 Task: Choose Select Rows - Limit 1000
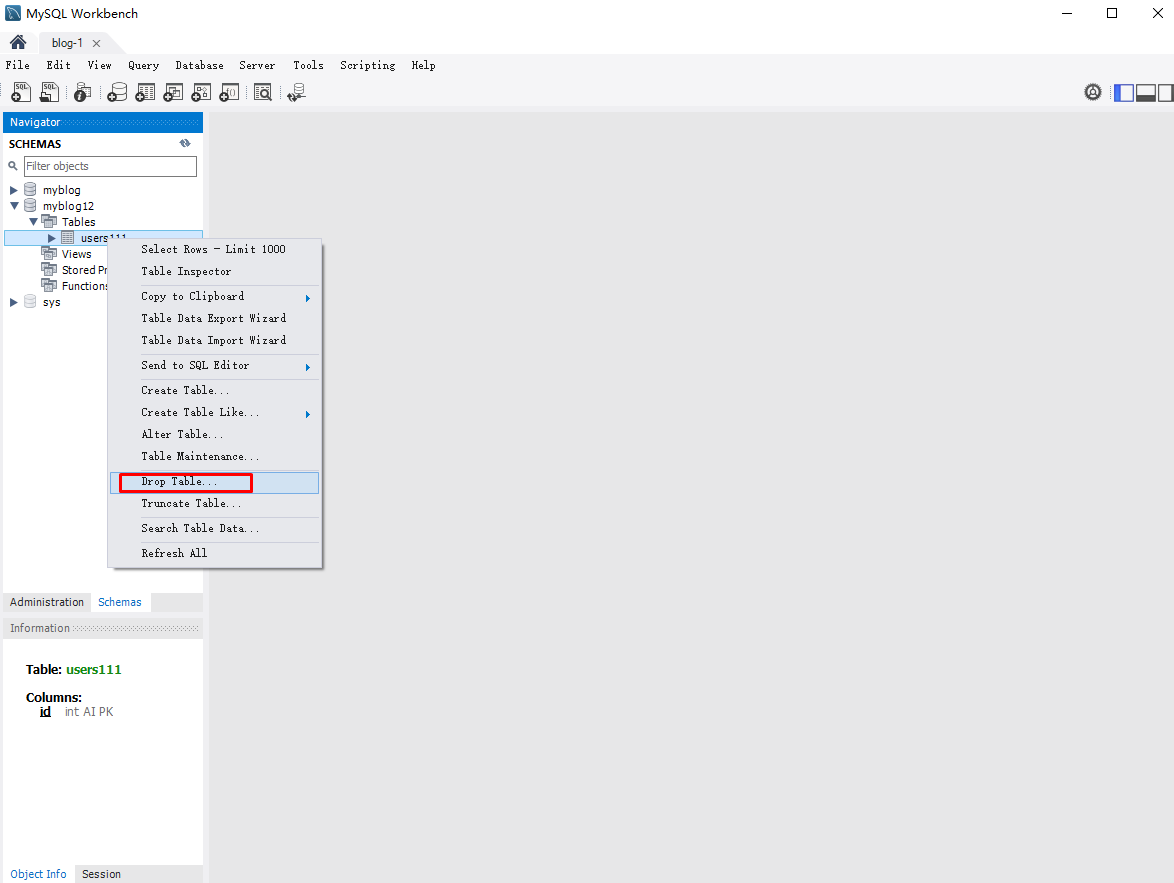coord(214,249)
